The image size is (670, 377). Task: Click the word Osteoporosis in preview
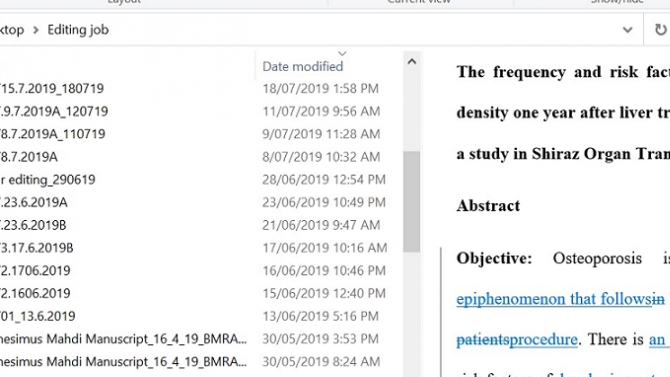pyautogui.click(x=597, y=258)
